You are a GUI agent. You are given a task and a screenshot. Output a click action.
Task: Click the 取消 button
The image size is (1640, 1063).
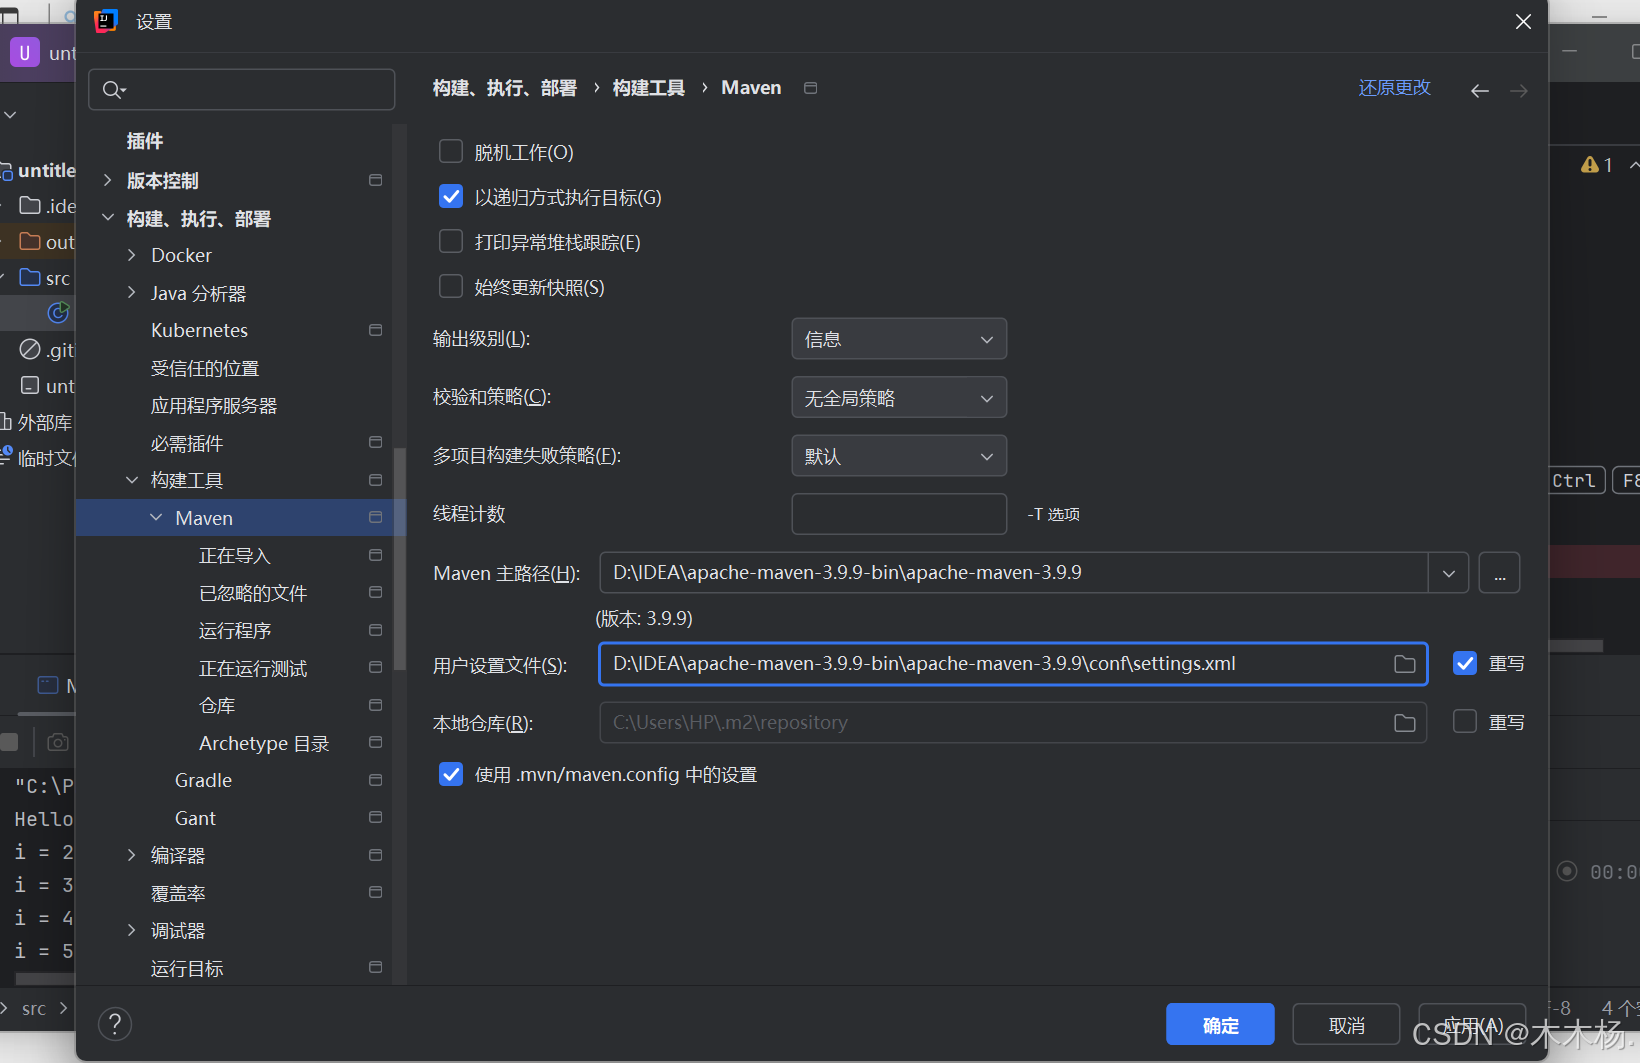[x=1346, y=1024]
